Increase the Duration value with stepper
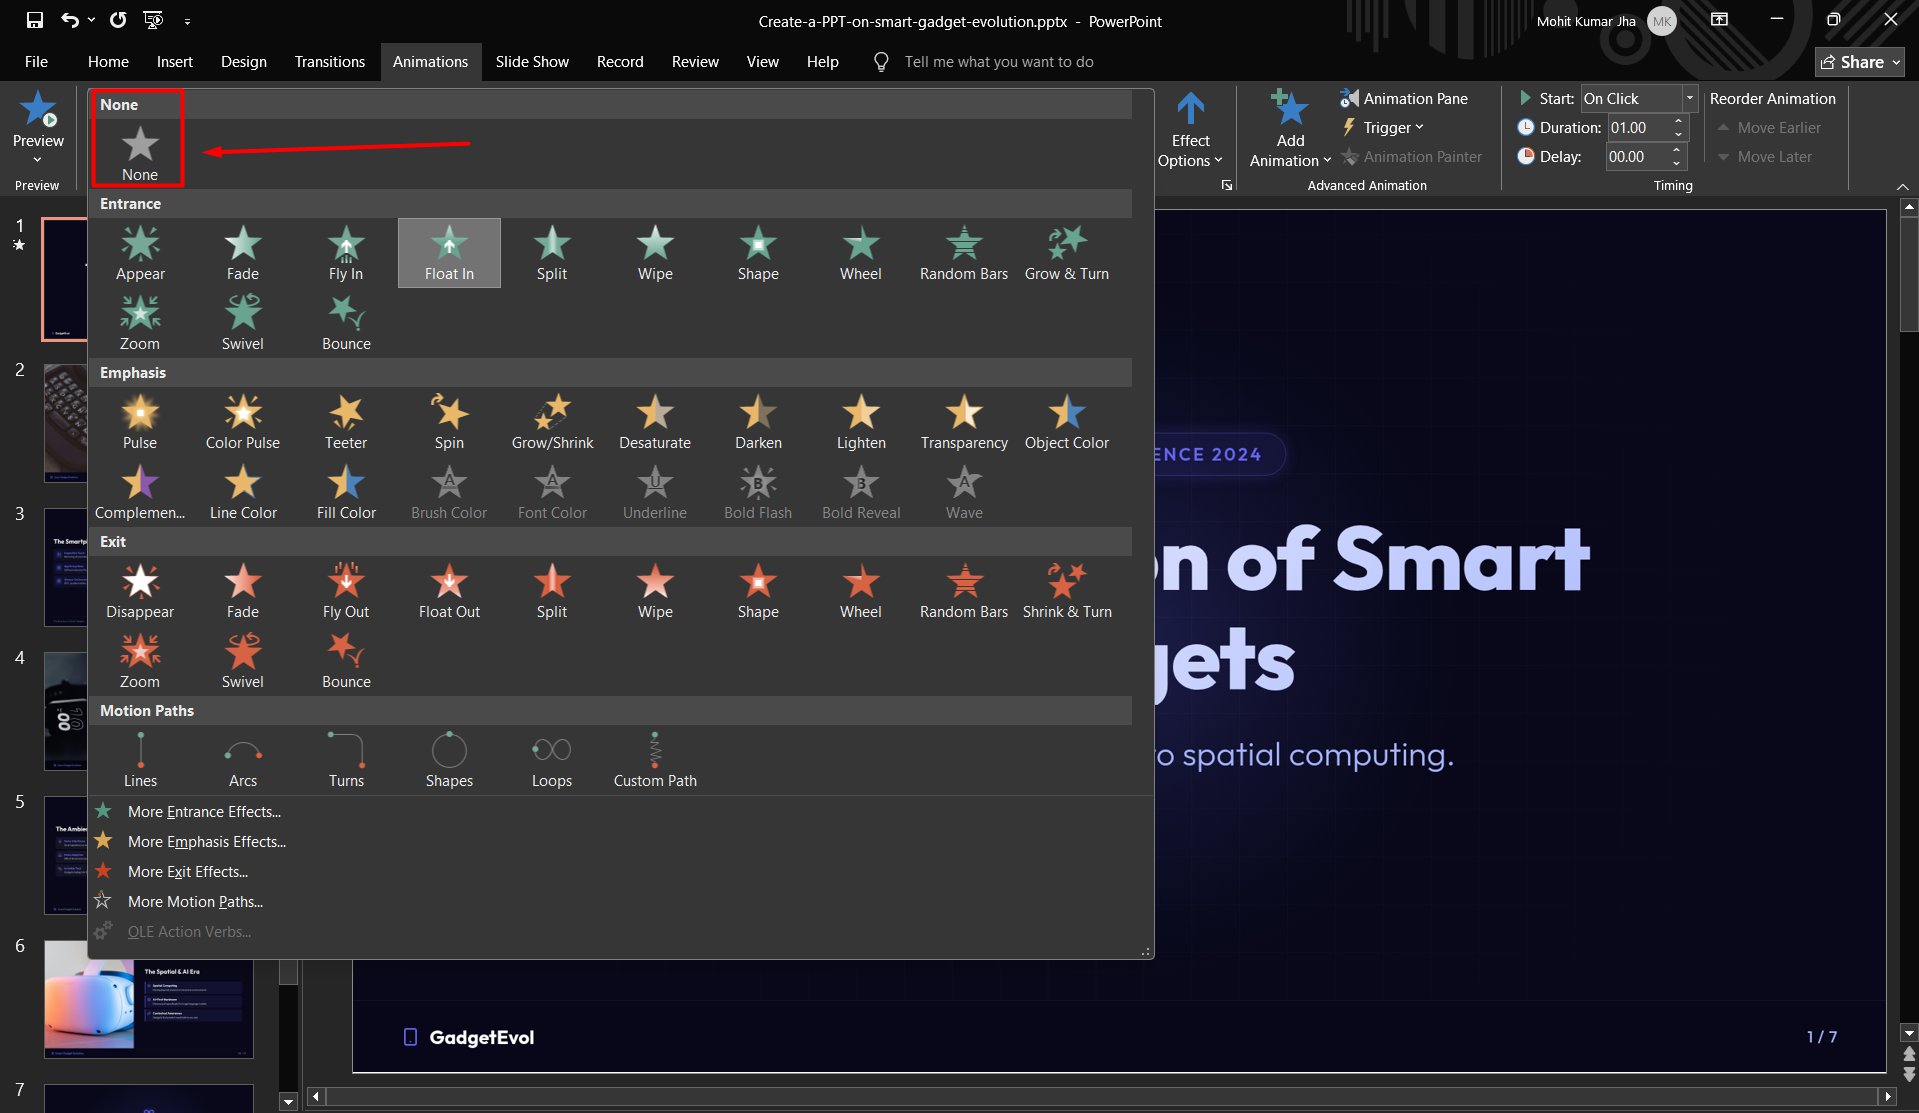Viewport: 1919px width, 1113px height. (x=1679, y=122)
